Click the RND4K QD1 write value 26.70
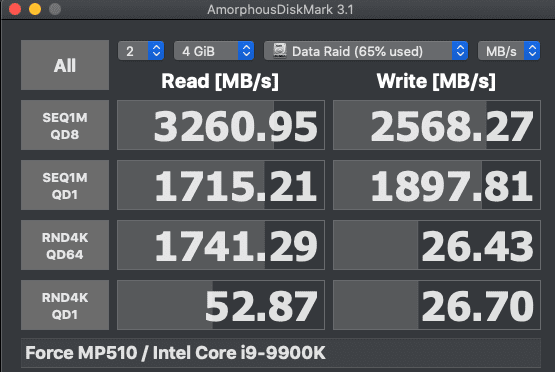The height and width of the screenshot is (372, 555). (x=437, y=305)
